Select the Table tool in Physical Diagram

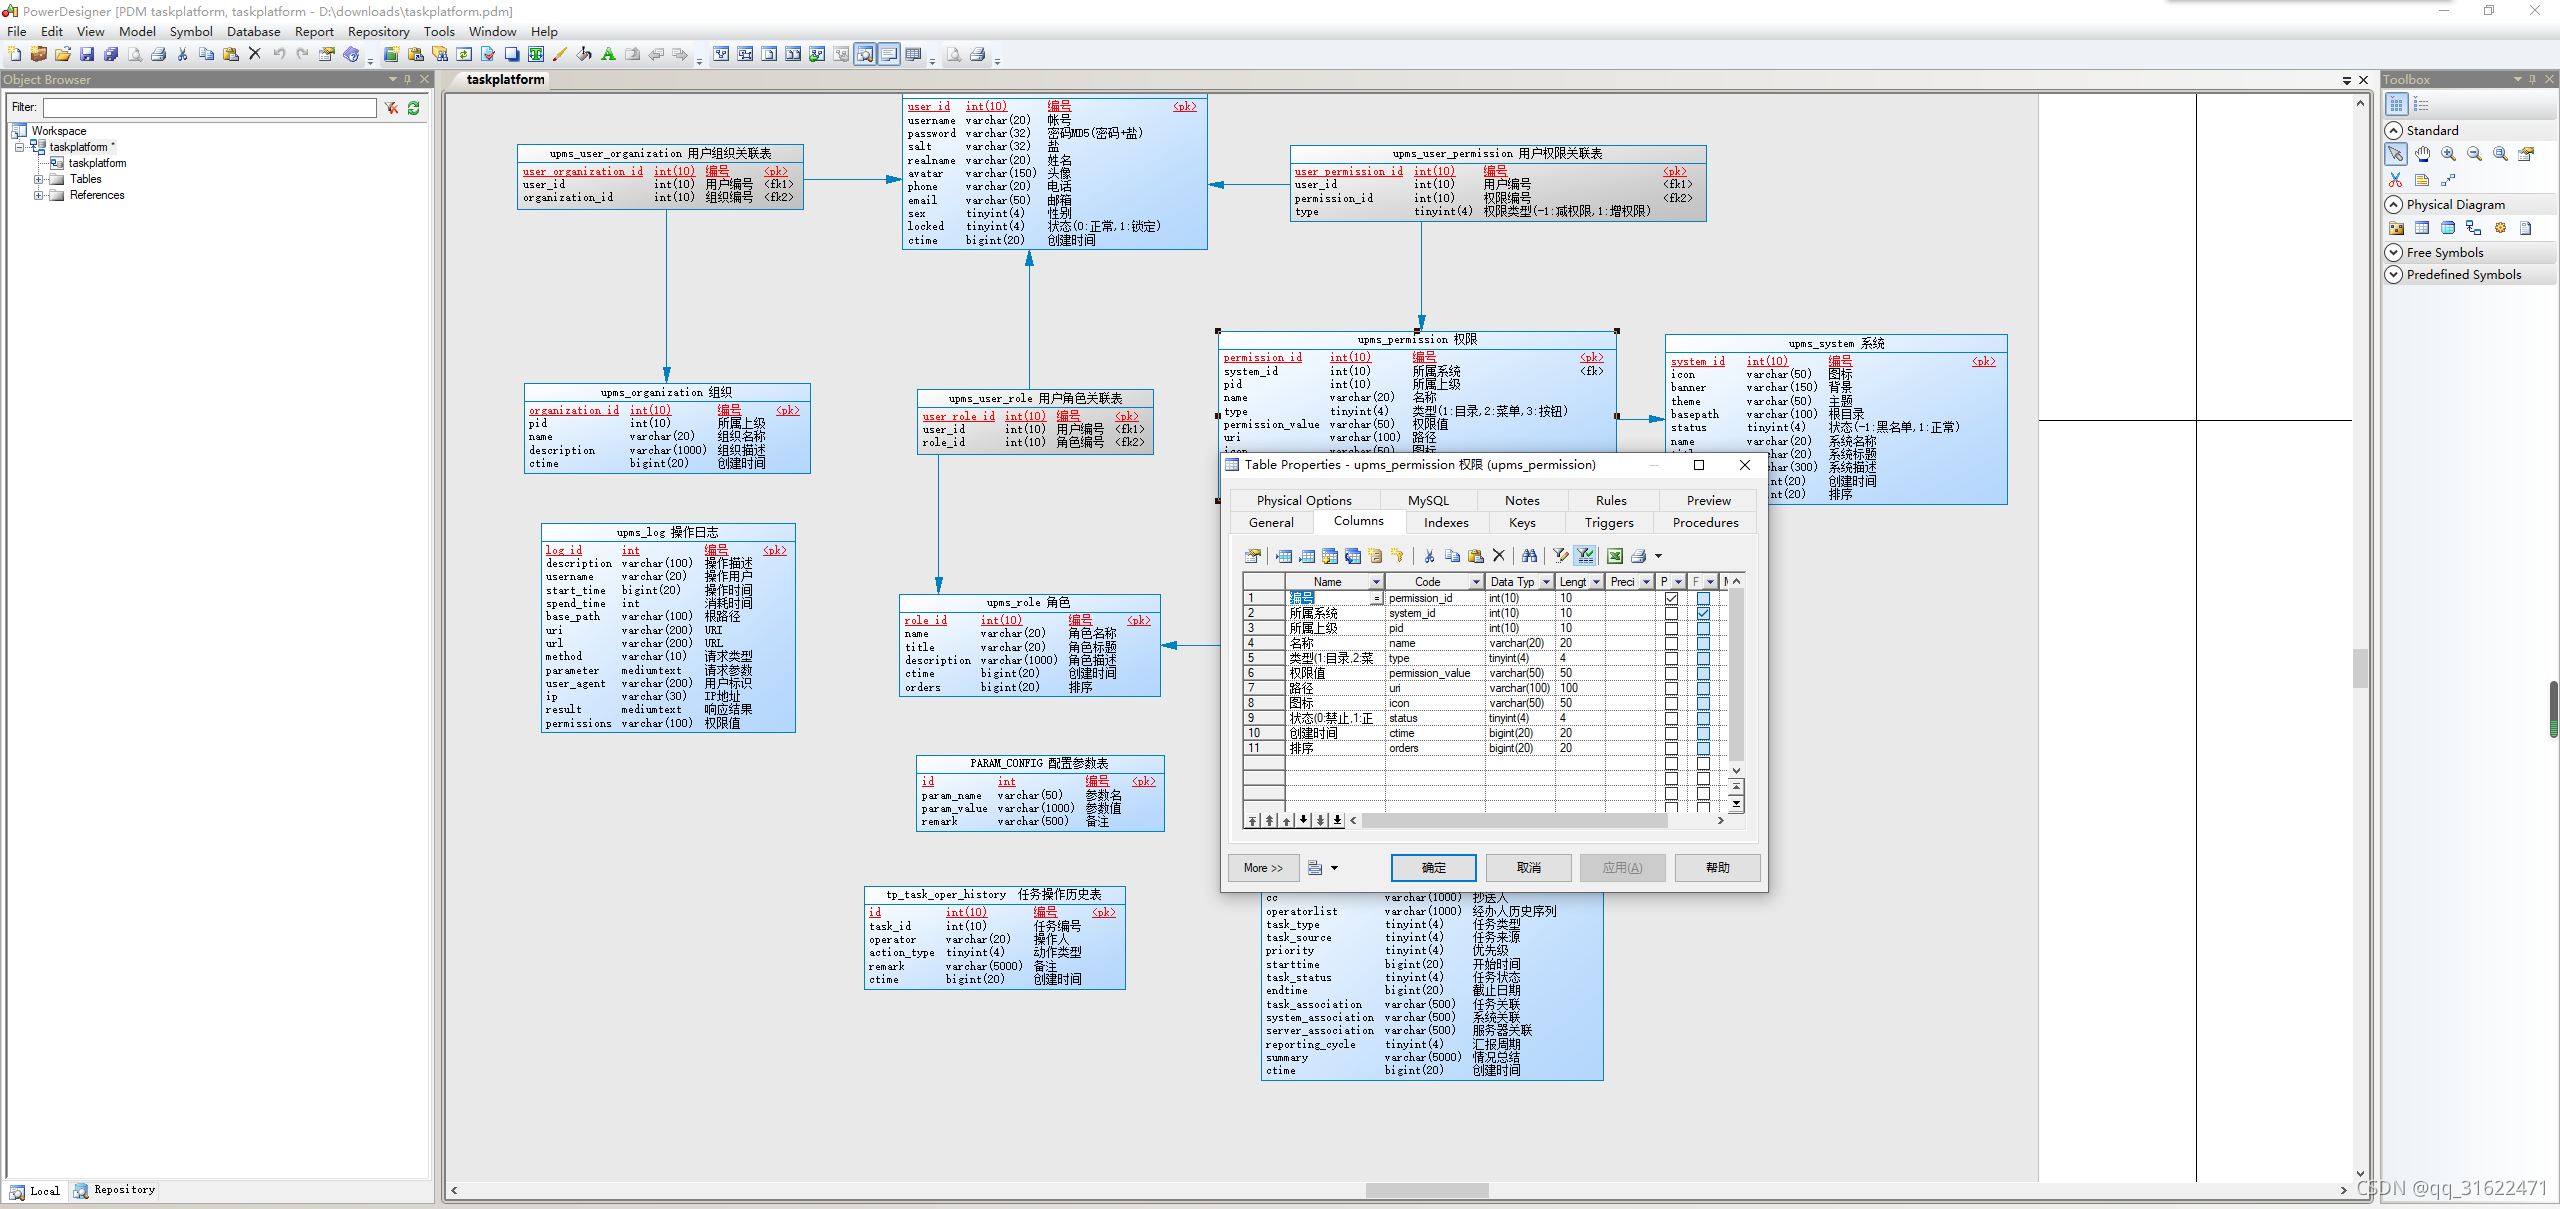click(x=2421, y=228)
